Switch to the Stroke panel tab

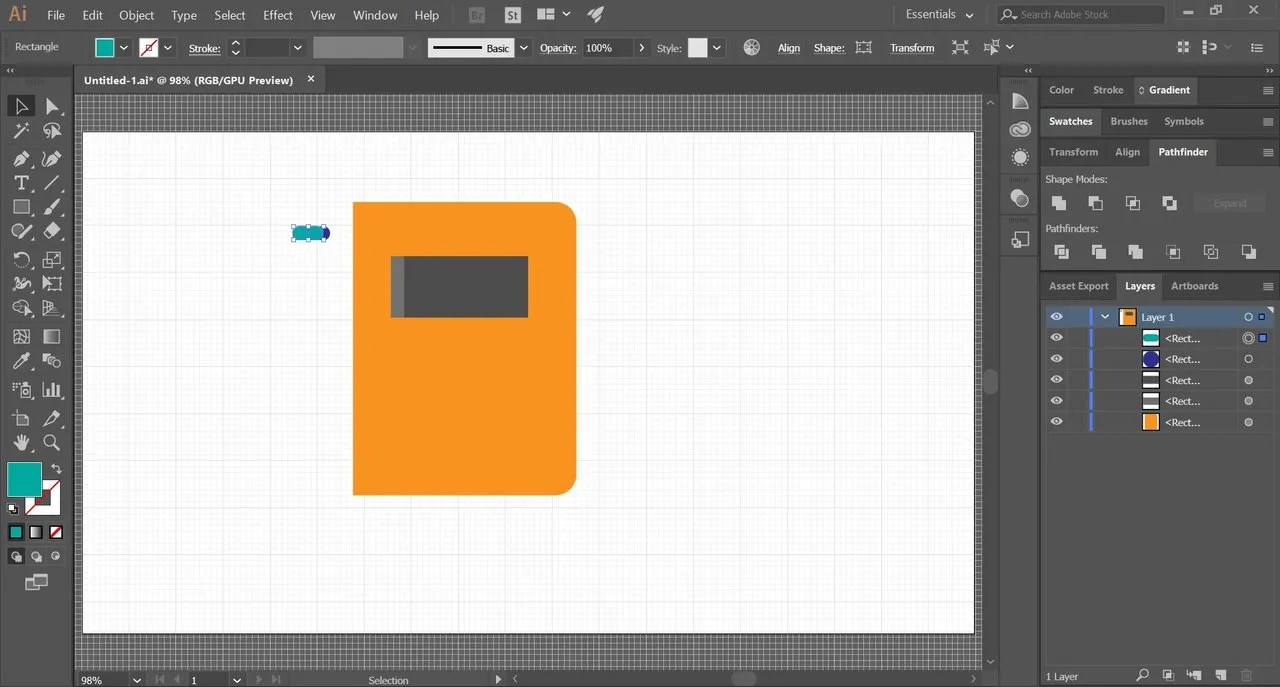[1107, 90]
